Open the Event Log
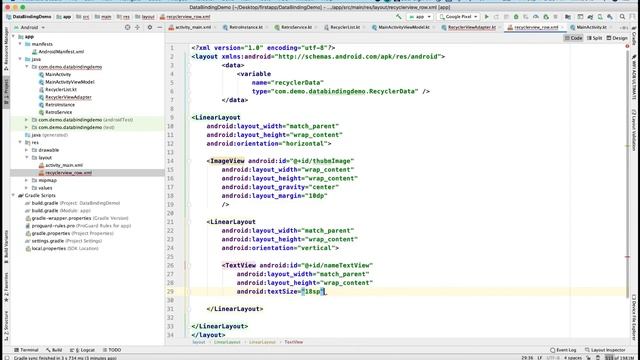640x360 pixels. pyautogui.click(x=563, y=350)
